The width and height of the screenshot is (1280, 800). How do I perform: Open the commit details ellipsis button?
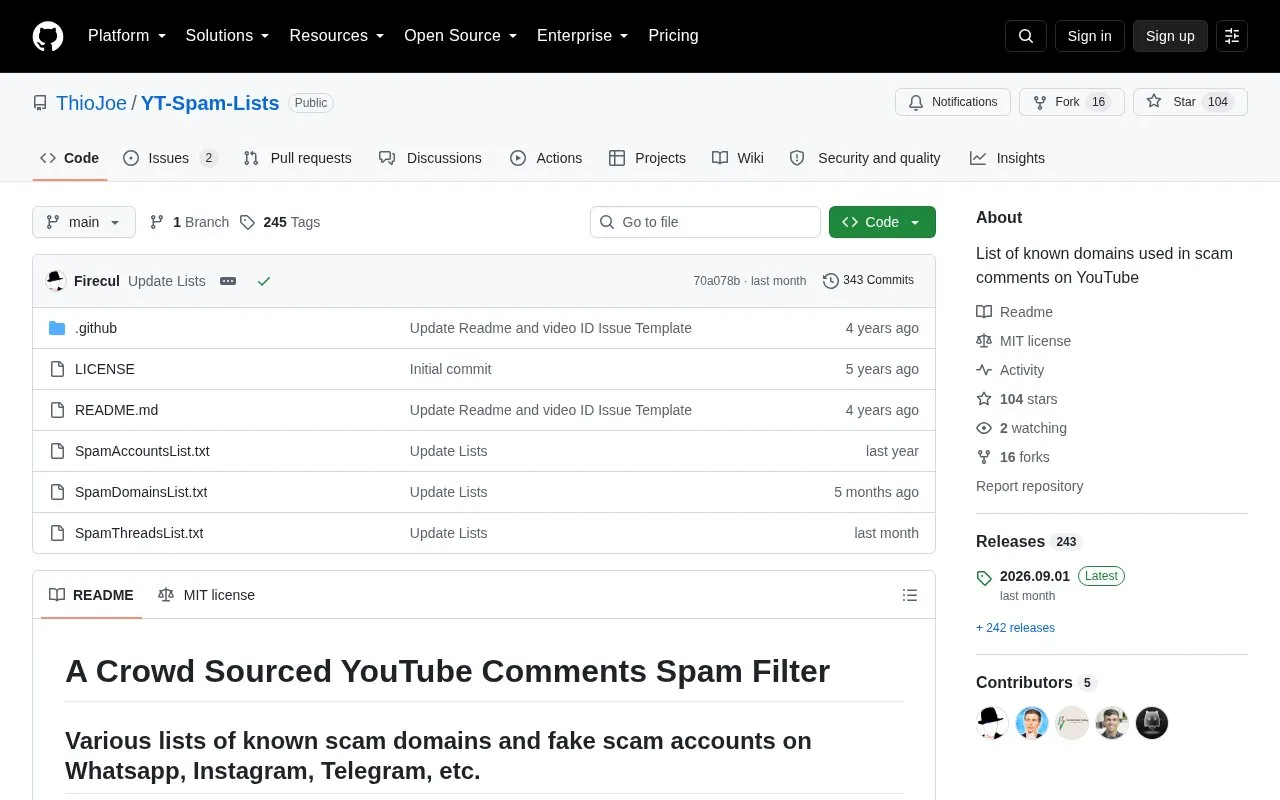tap(228, 281)
